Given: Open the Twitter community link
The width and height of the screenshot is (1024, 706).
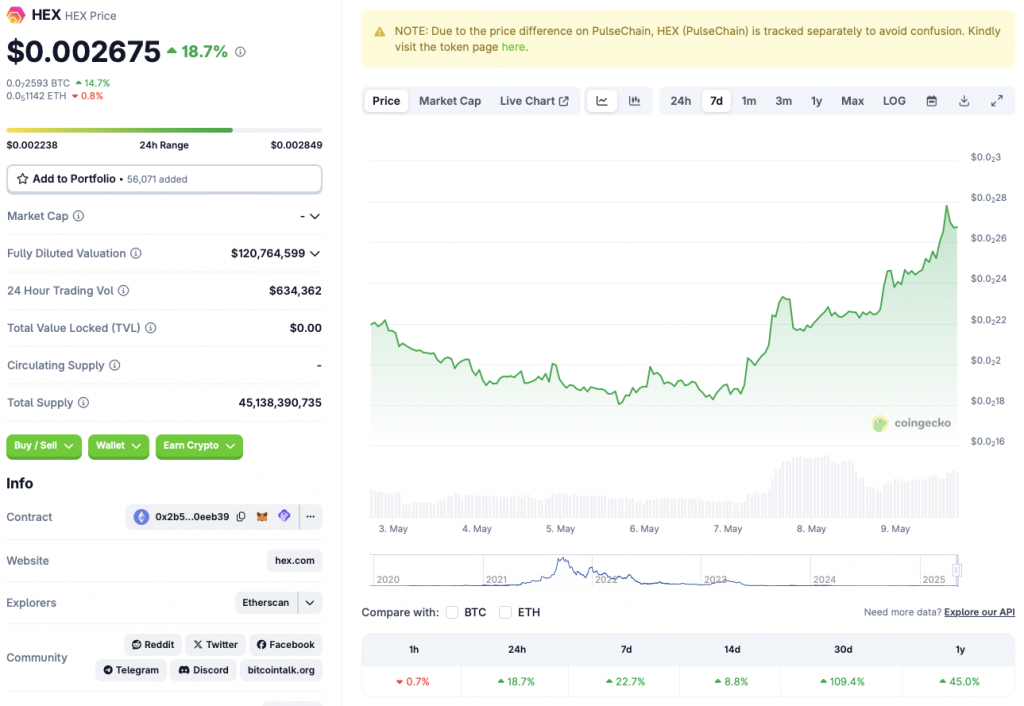Looking at the screenshot, I should (x=216, y=645).
